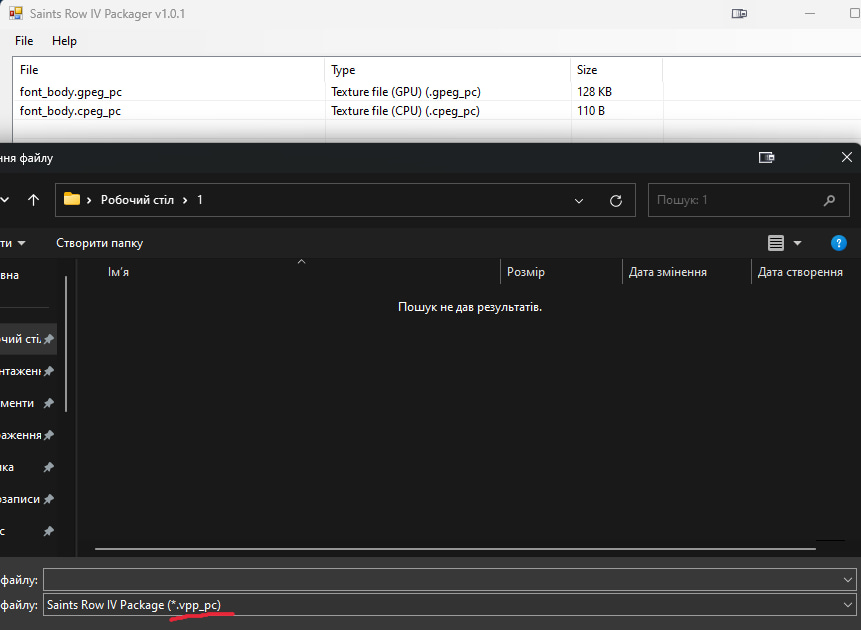861x630 pixels.
Task: Open the "Saints Row IV Package (*.vpp_pc)" file type dropdown
Action: coord(450,605)
